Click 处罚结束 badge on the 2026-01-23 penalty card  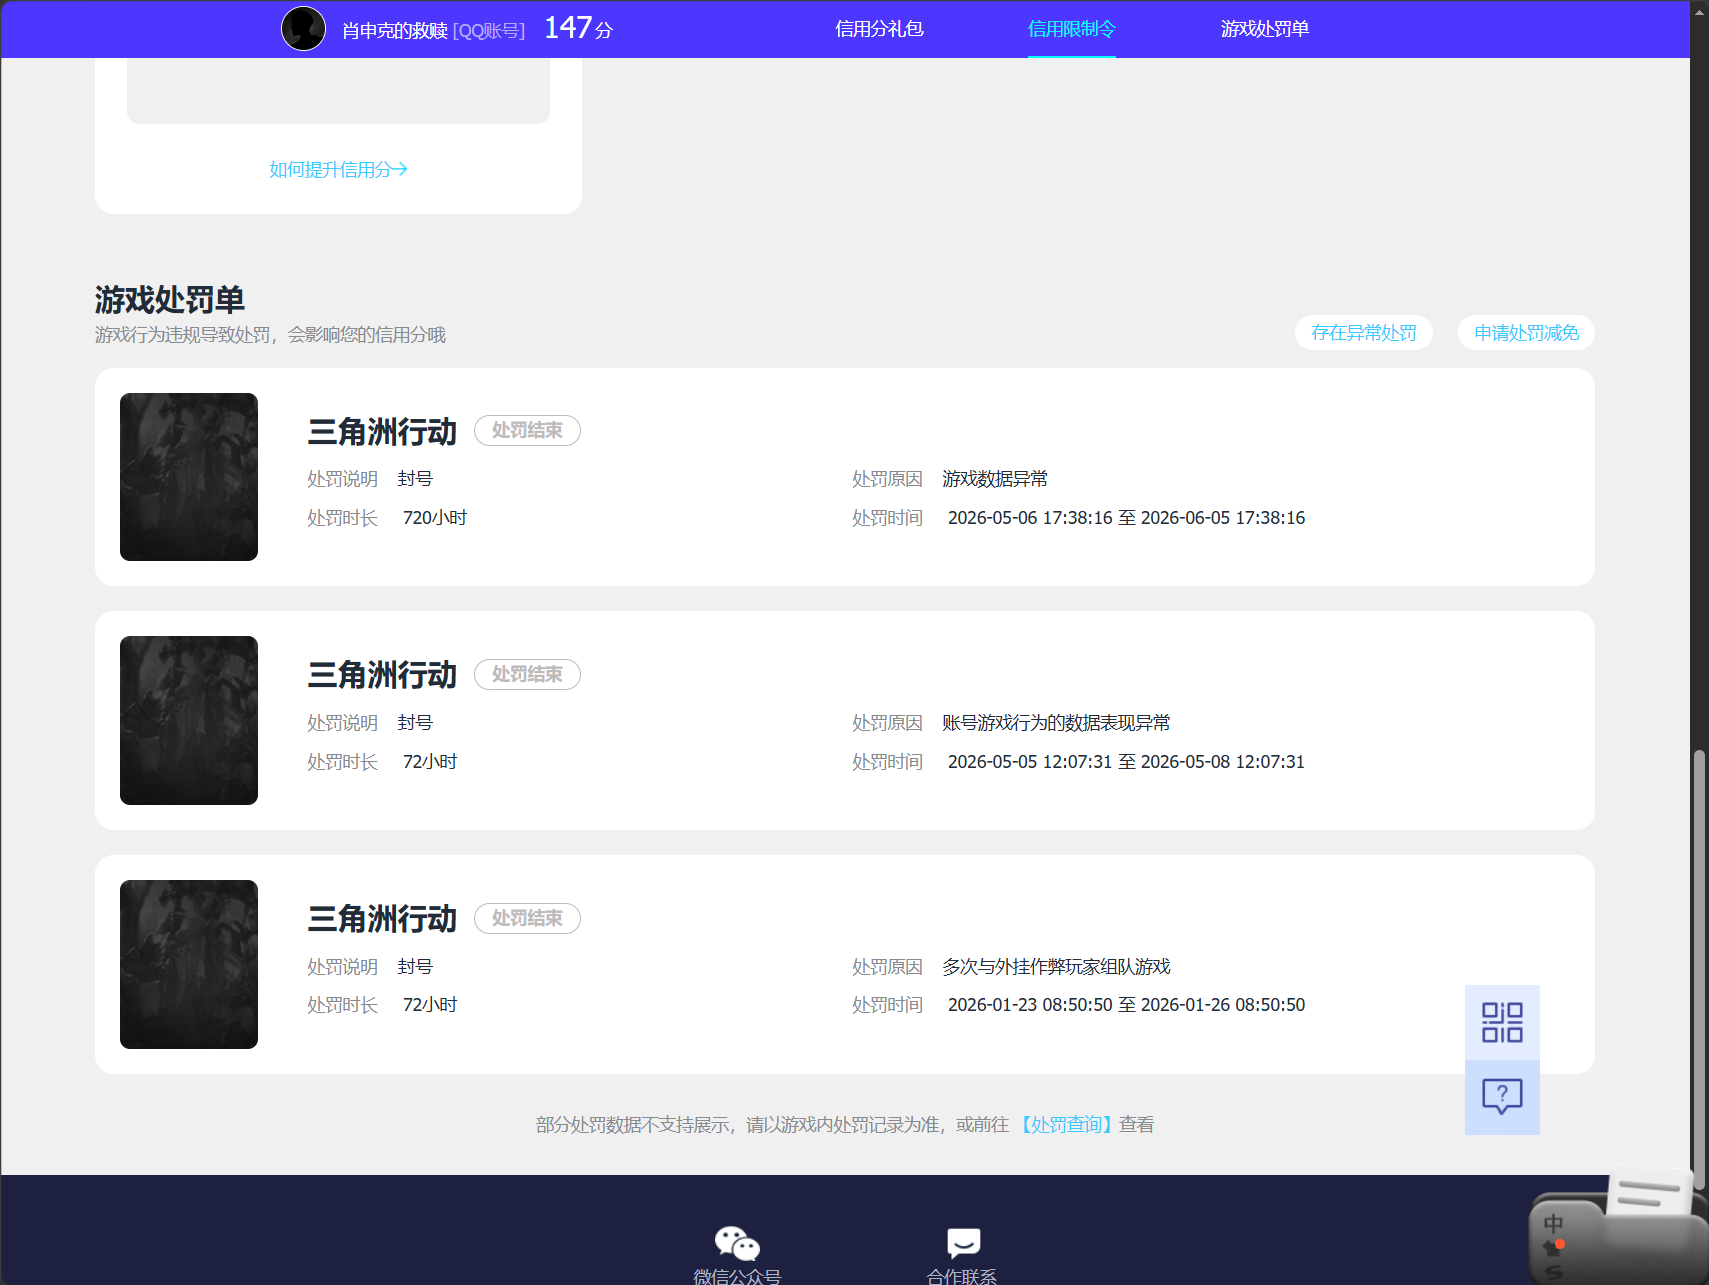[x=527, y=919]
